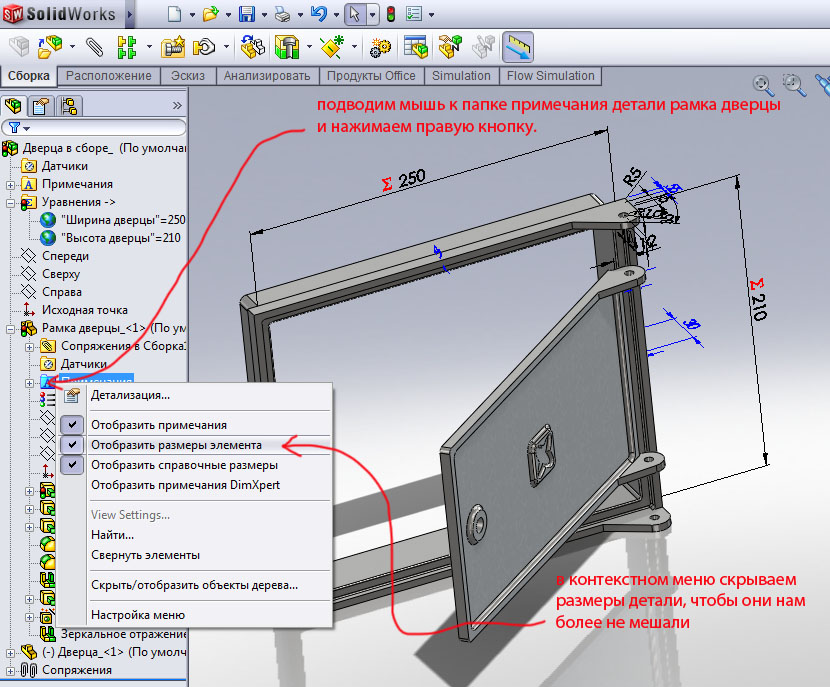
Task: Click the Save icon in top toolbar
Action: [247, 15]
